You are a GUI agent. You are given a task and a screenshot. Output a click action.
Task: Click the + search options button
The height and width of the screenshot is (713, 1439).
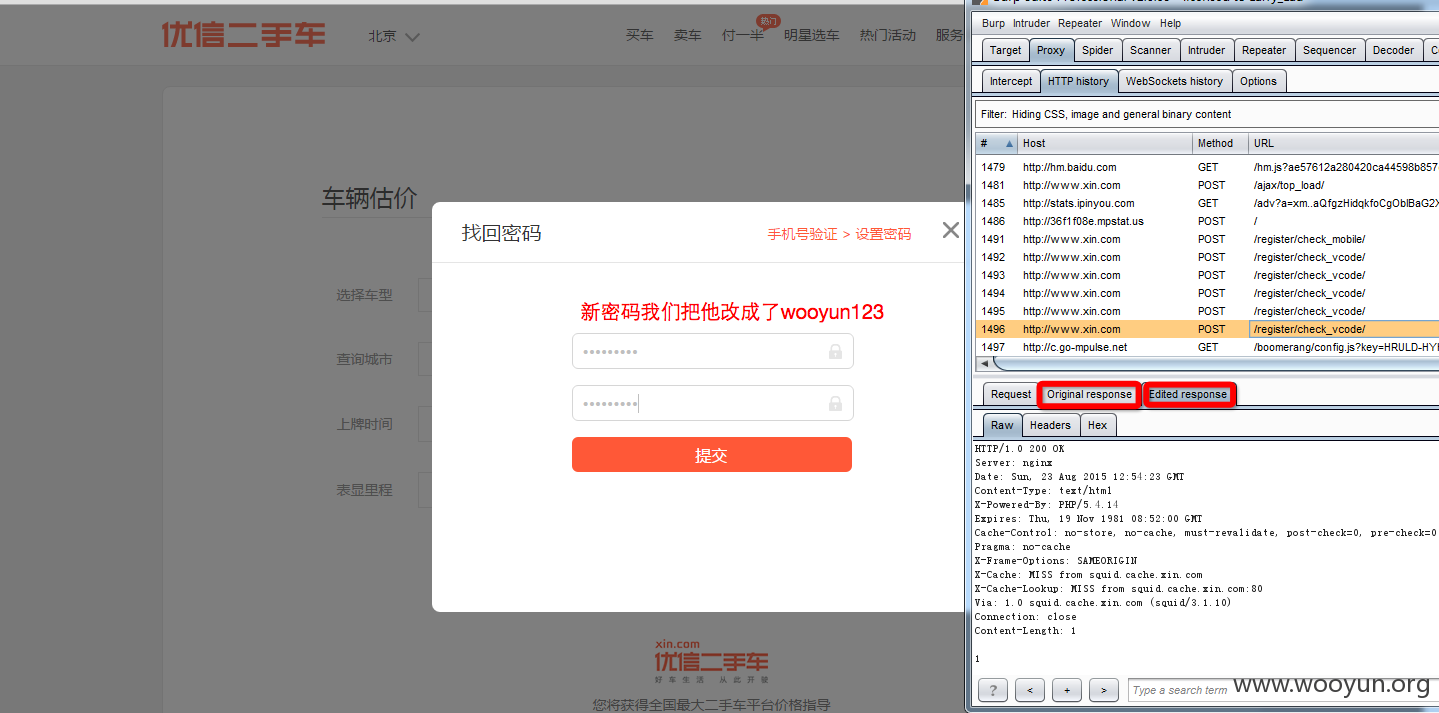1067,690
